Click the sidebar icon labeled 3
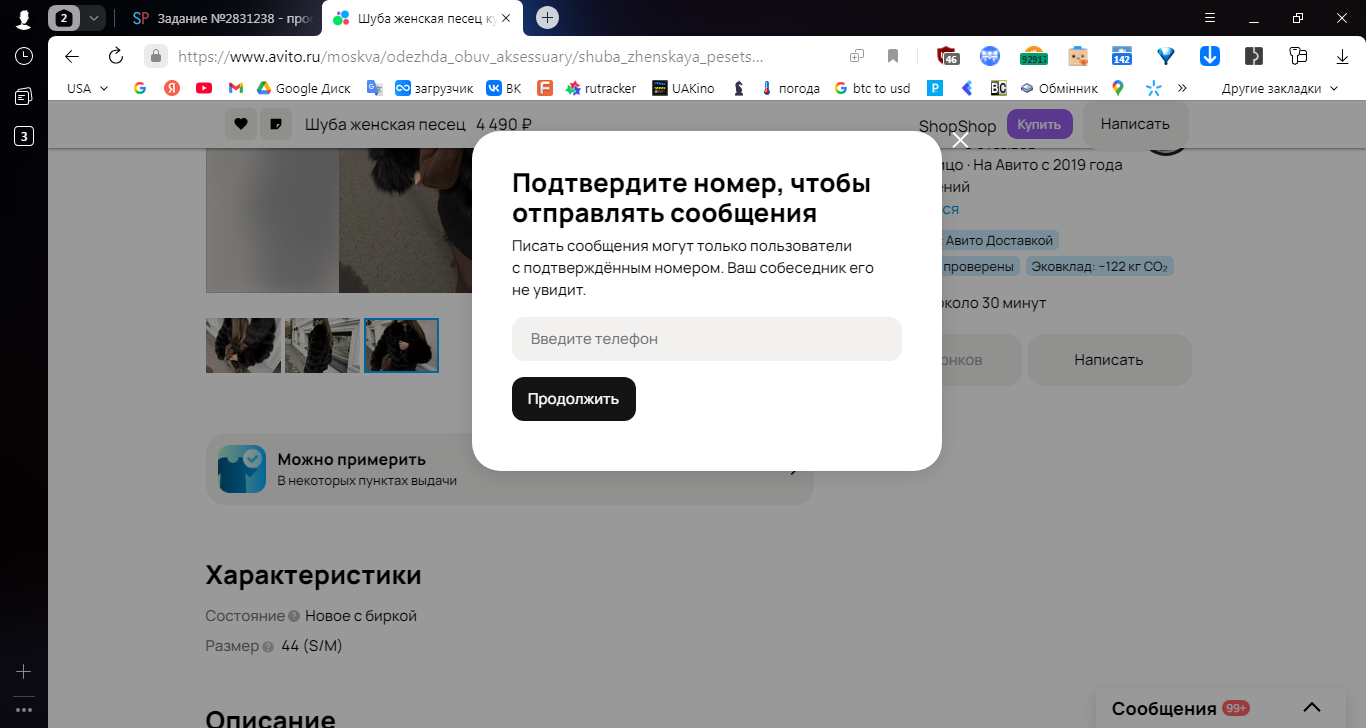Viewport: 1366px width, 728px height. tap(24, 136)
